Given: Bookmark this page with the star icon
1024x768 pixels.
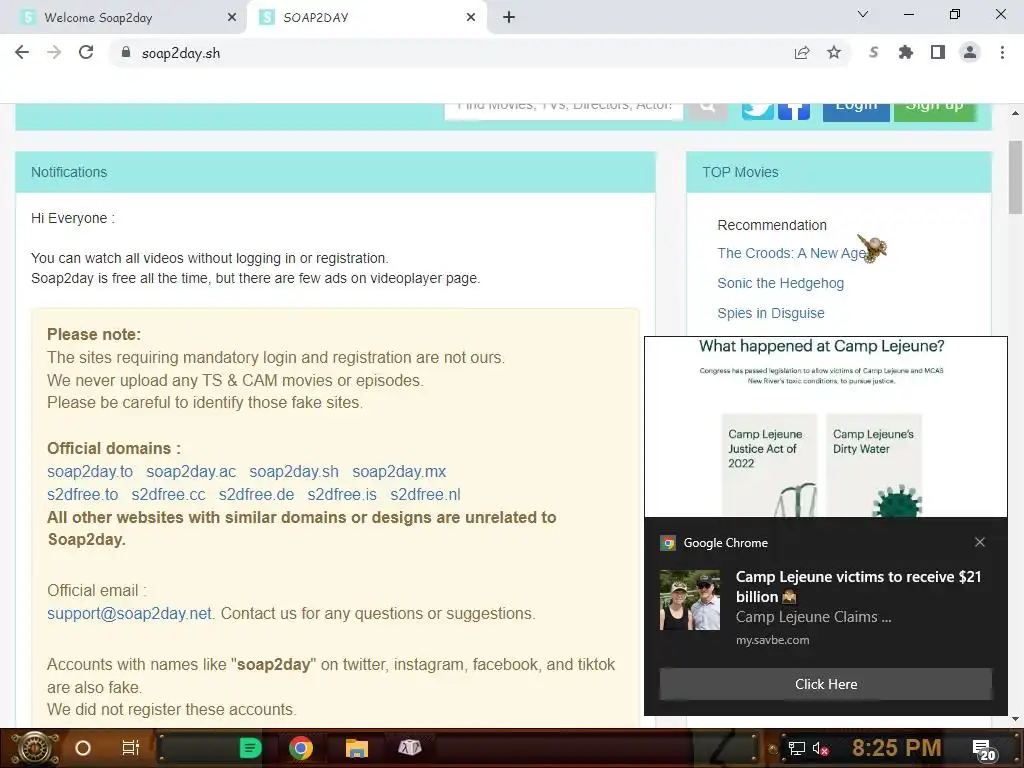Looking at the screenshot, I should (834, 52).
